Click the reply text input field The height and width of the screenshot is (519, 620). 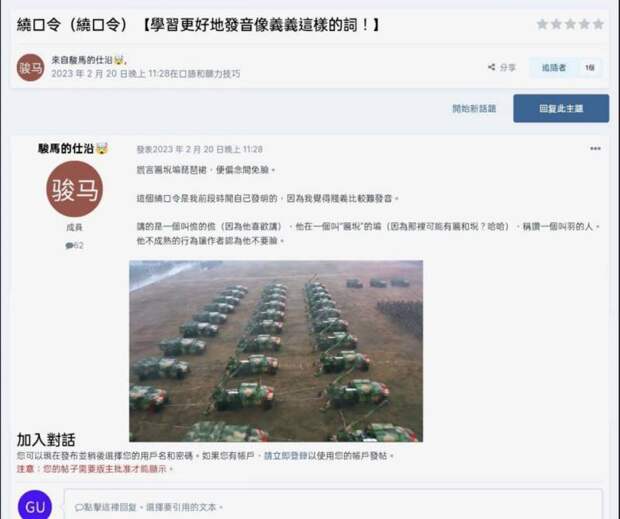coord(333,505)
